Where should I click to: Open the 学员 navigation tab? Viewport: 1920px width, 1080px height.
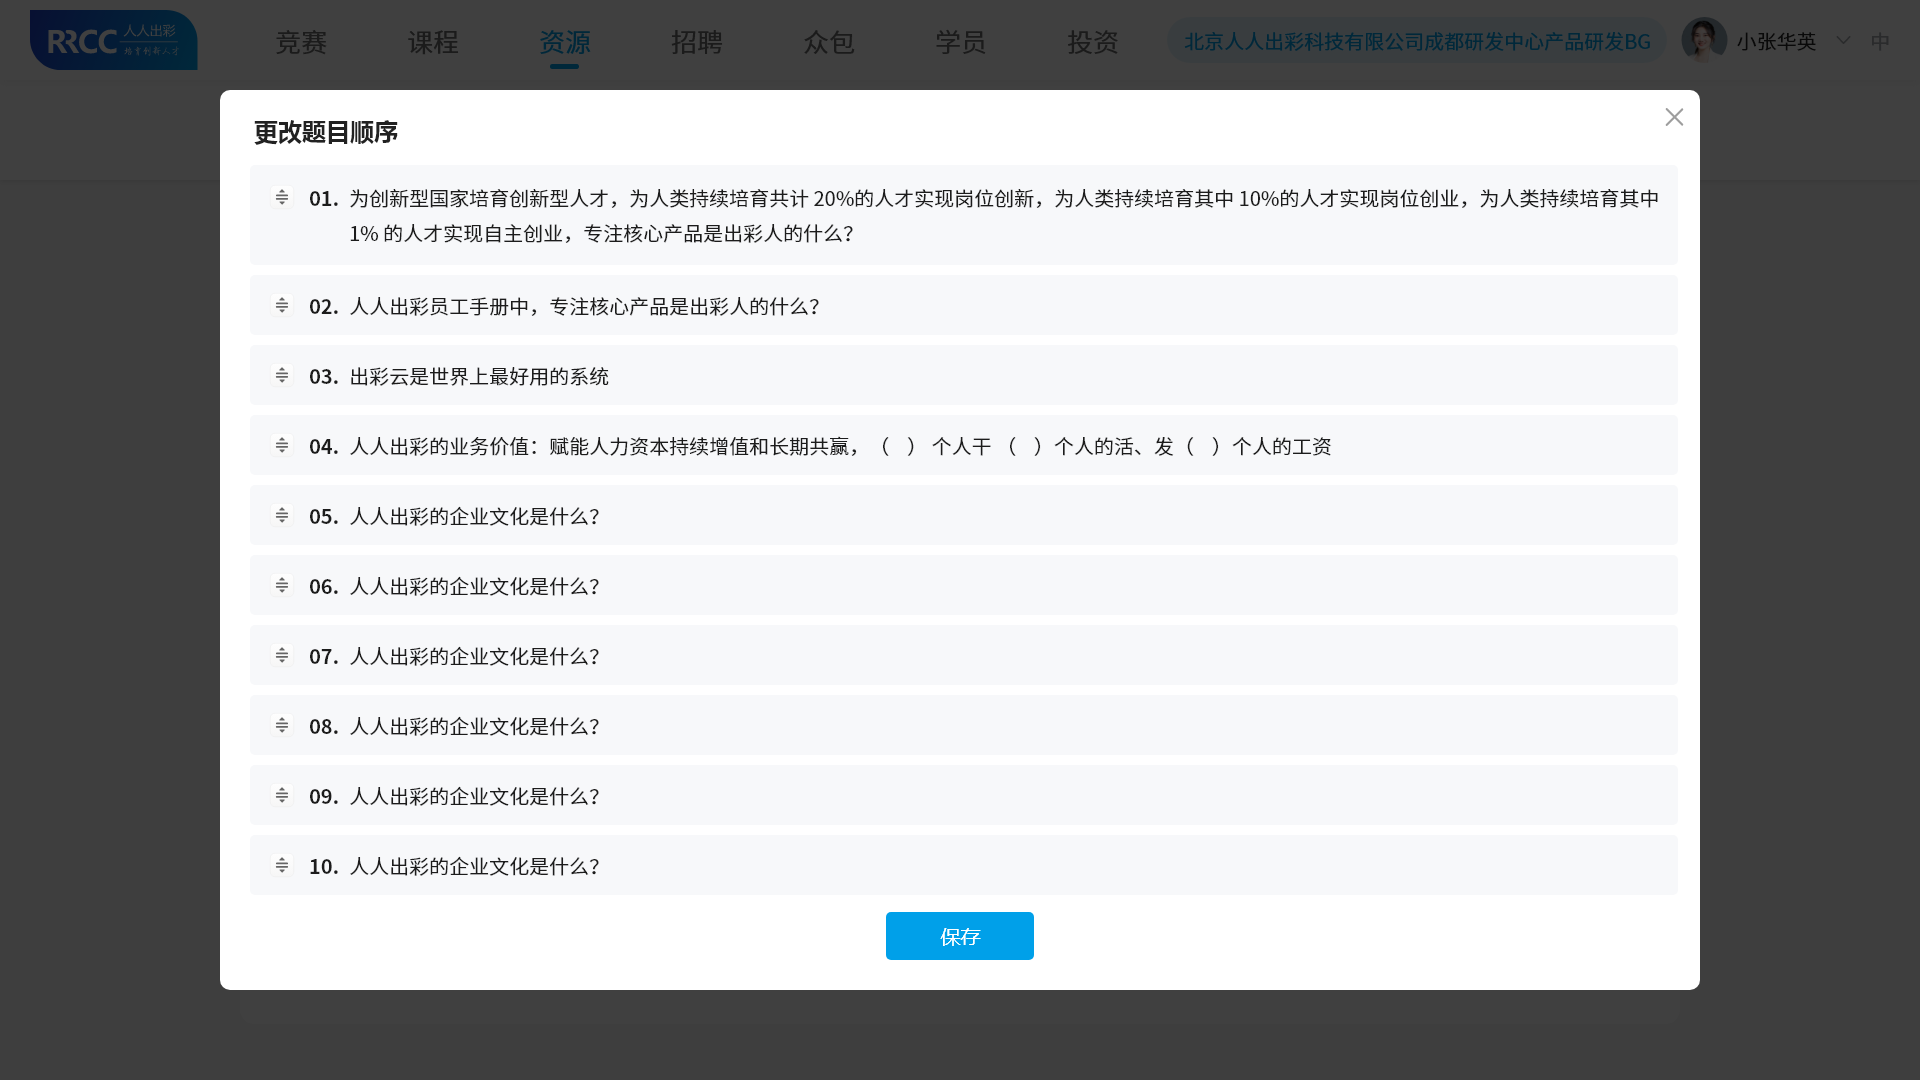pos(961,42)
